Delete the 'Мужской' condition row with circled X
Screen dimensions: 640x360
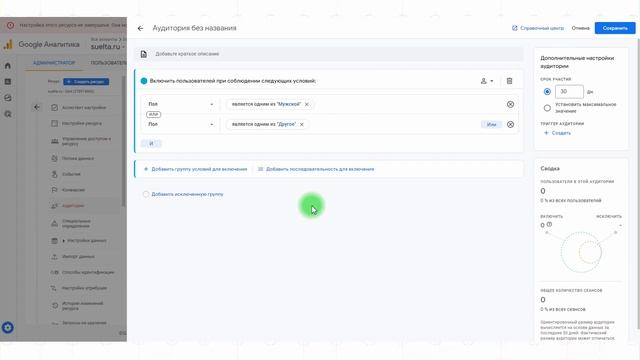pyautogui.click(x=510, y=104)
